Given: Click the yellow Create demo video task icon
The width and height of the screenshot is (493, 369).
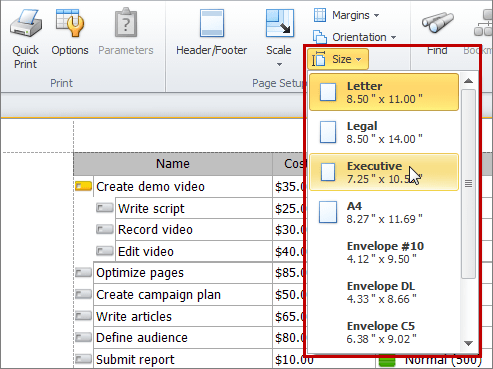Looking at the screenshot, I should pos(83,186).
